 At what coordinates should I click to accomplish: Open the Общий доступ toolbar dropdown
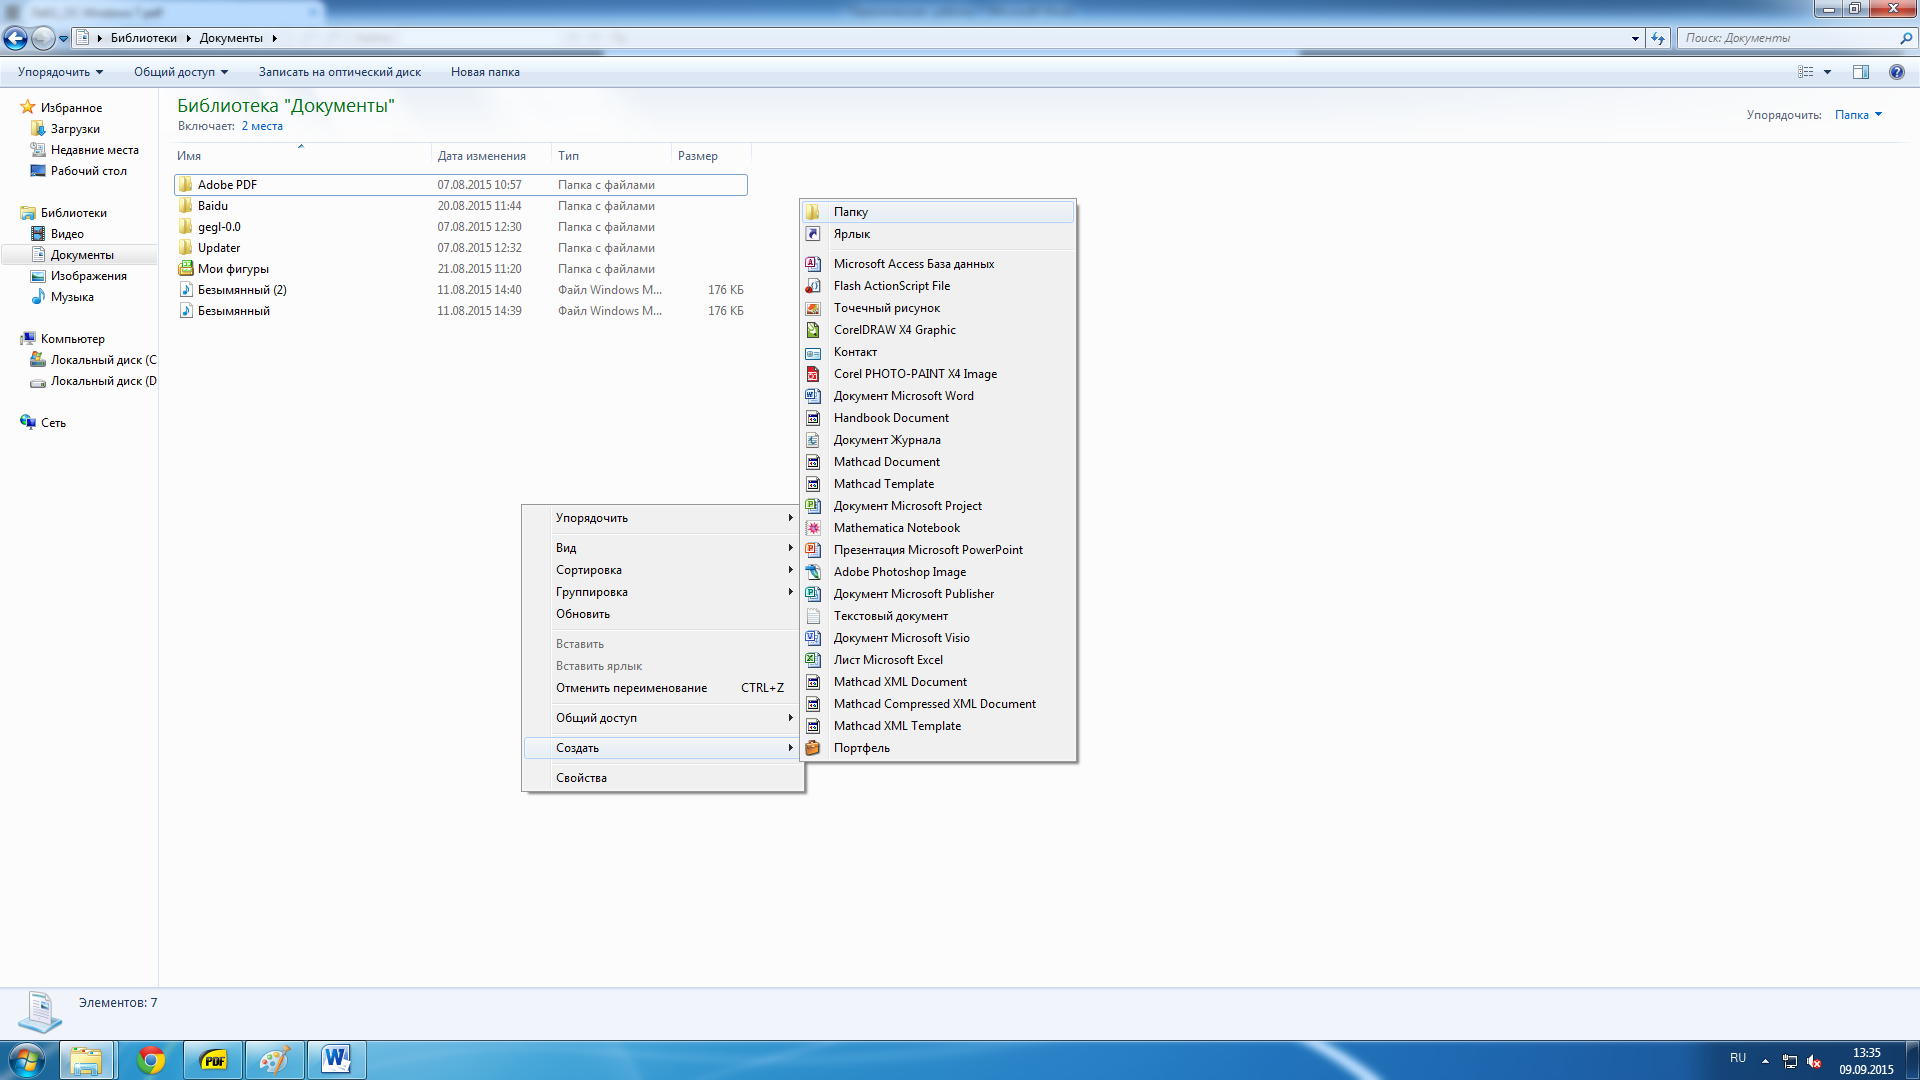point(181,72)
